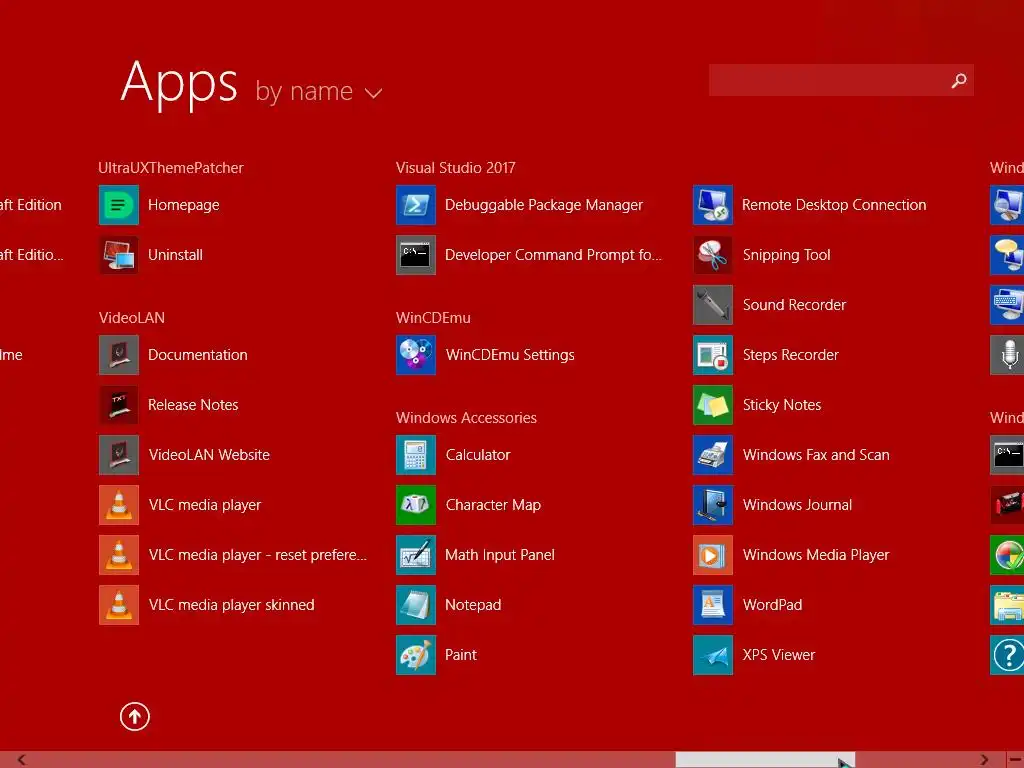Viewport: 1024px width, 768px height.
Task: Click the 'Steps Recorder' label
Action: click(790, 355)
